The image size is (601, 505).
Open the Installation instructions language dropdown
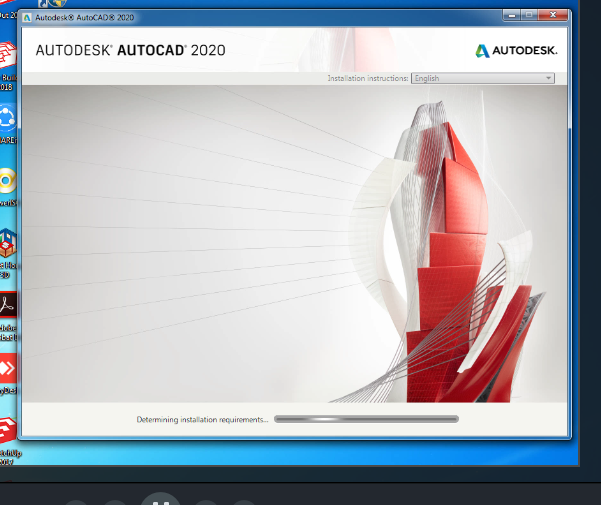483,78
